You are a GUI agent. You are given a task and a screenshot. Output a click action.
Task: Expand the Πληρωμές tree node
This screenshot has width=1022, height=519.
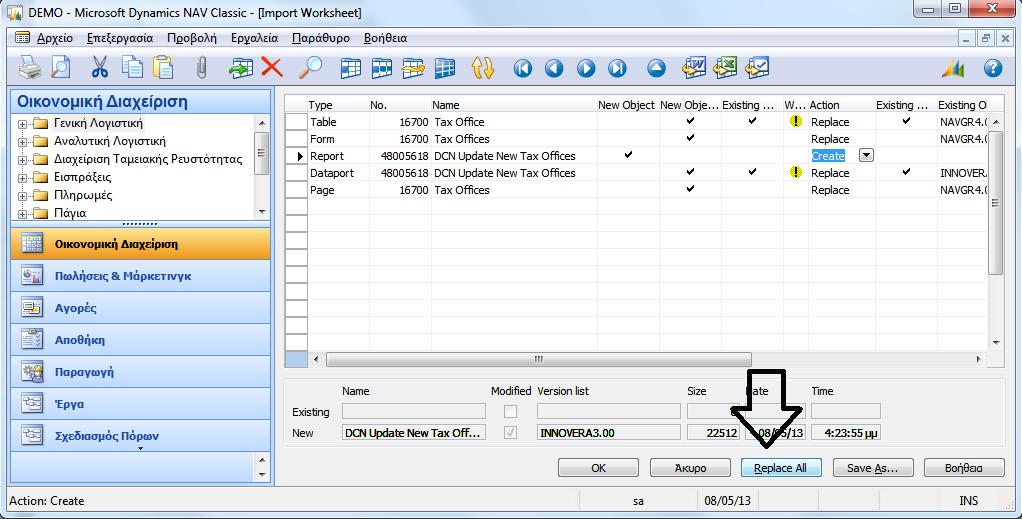23,196
